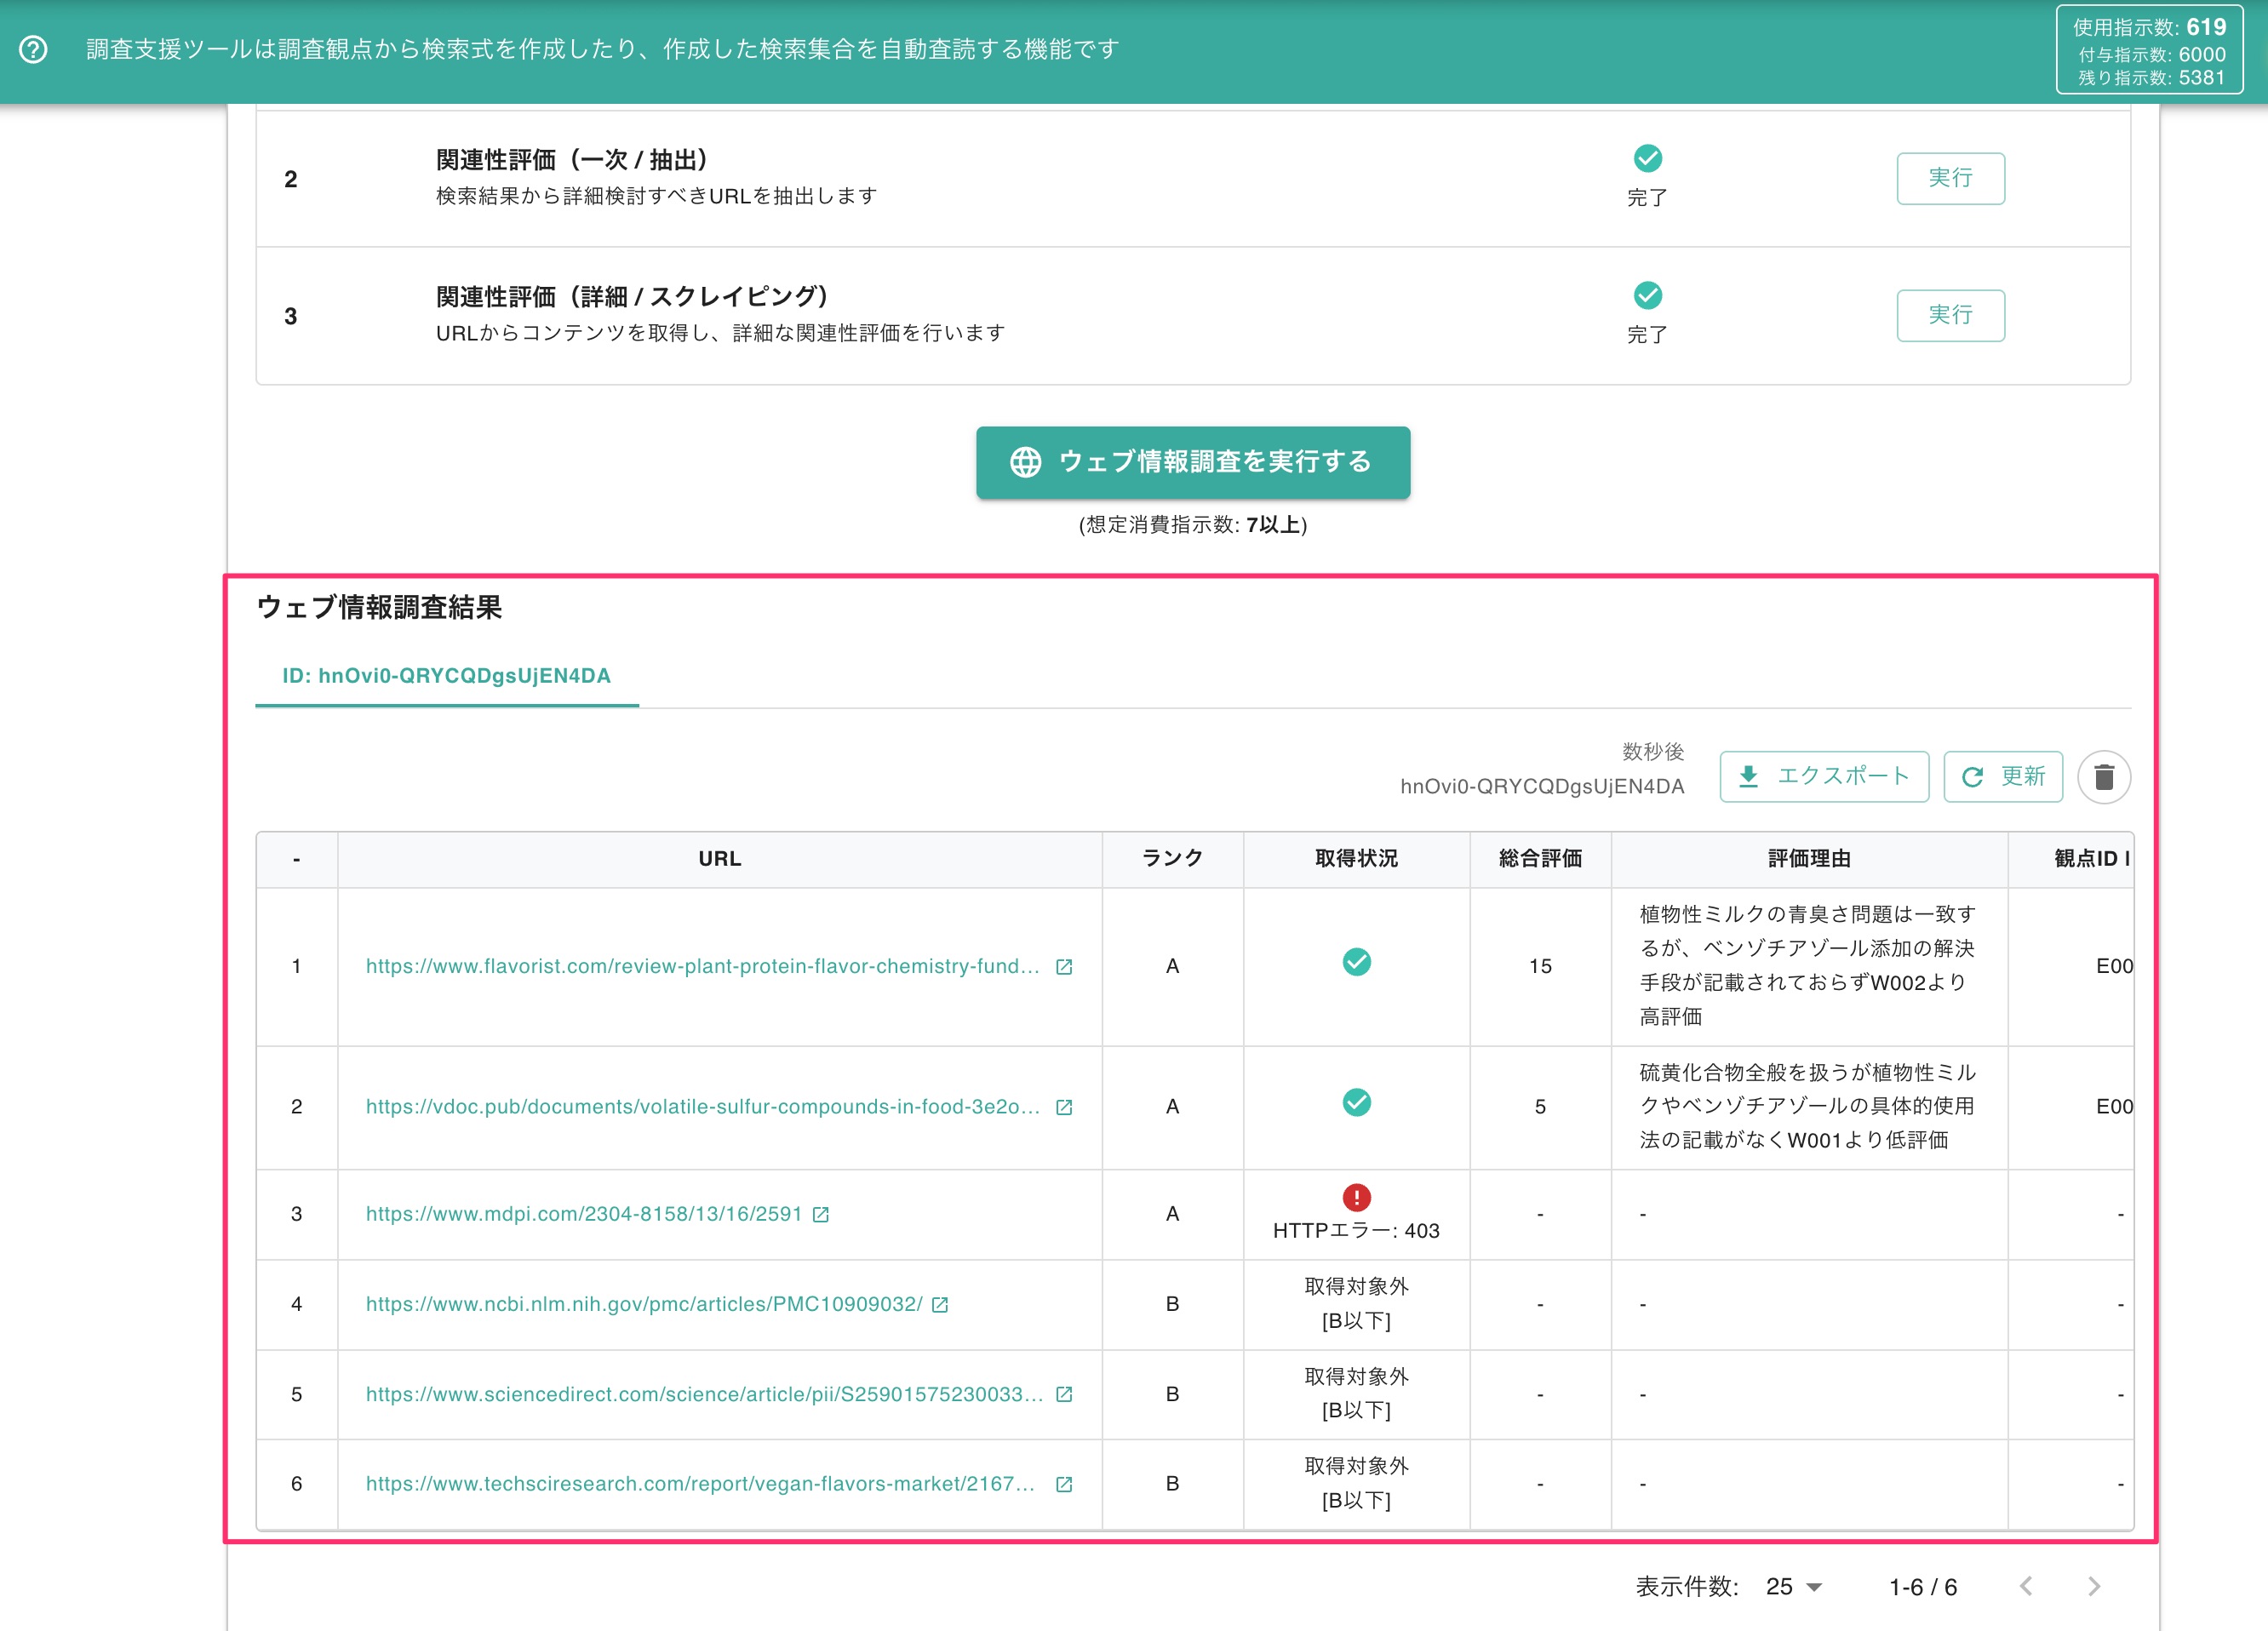This screenshot has height=1631, width=2268.
Task: Open the sciencedirect.com article link
Action: pos(704,1394)
